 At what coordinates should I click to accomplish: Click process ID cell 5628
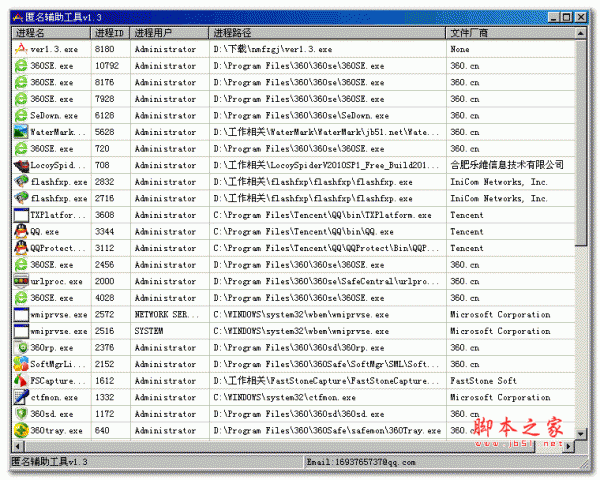point(104,132)
